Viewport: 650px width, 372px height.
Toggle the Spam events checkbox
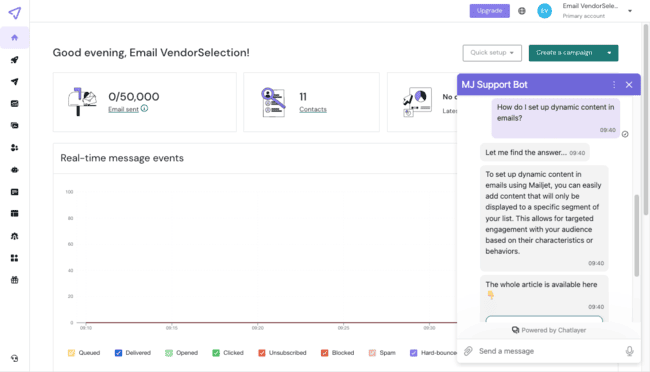click(x=372, y=353)
